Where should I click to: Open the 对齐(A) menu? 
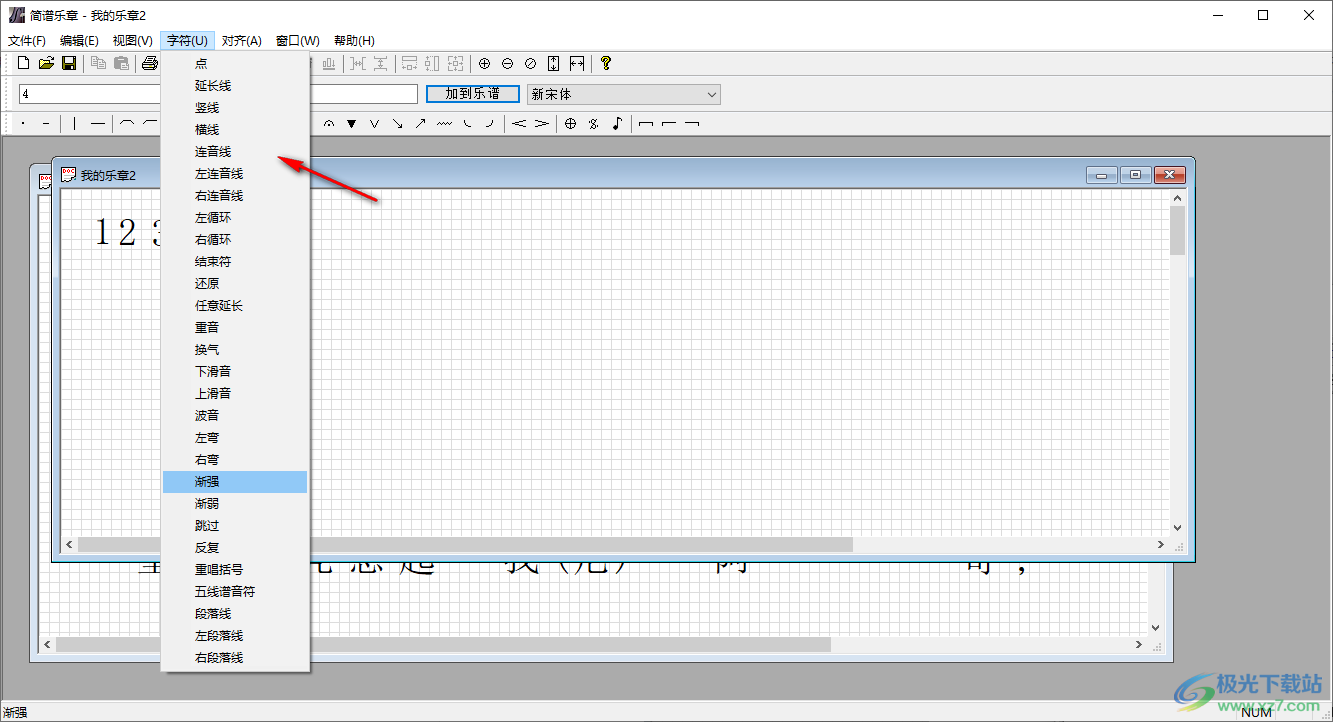(241, 41)
